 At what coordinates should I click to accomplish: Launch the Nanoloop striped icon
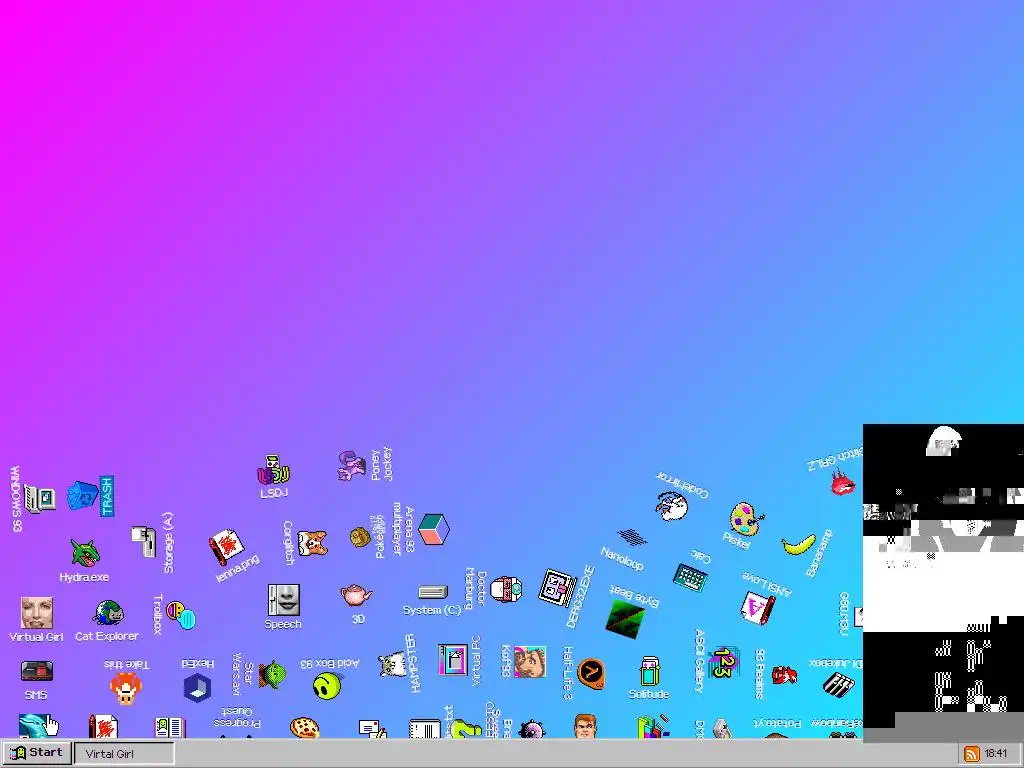pyautogui.click(x=632, y=537)
